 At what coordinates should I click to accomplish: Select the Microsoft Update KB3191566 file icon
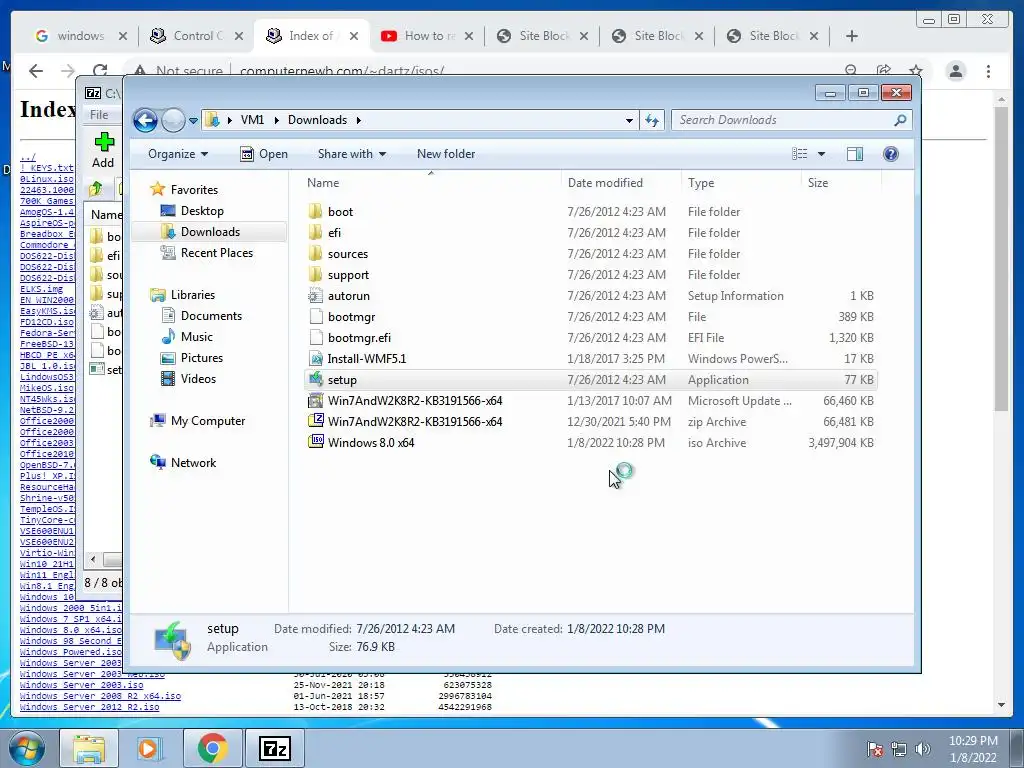[315, 400]
